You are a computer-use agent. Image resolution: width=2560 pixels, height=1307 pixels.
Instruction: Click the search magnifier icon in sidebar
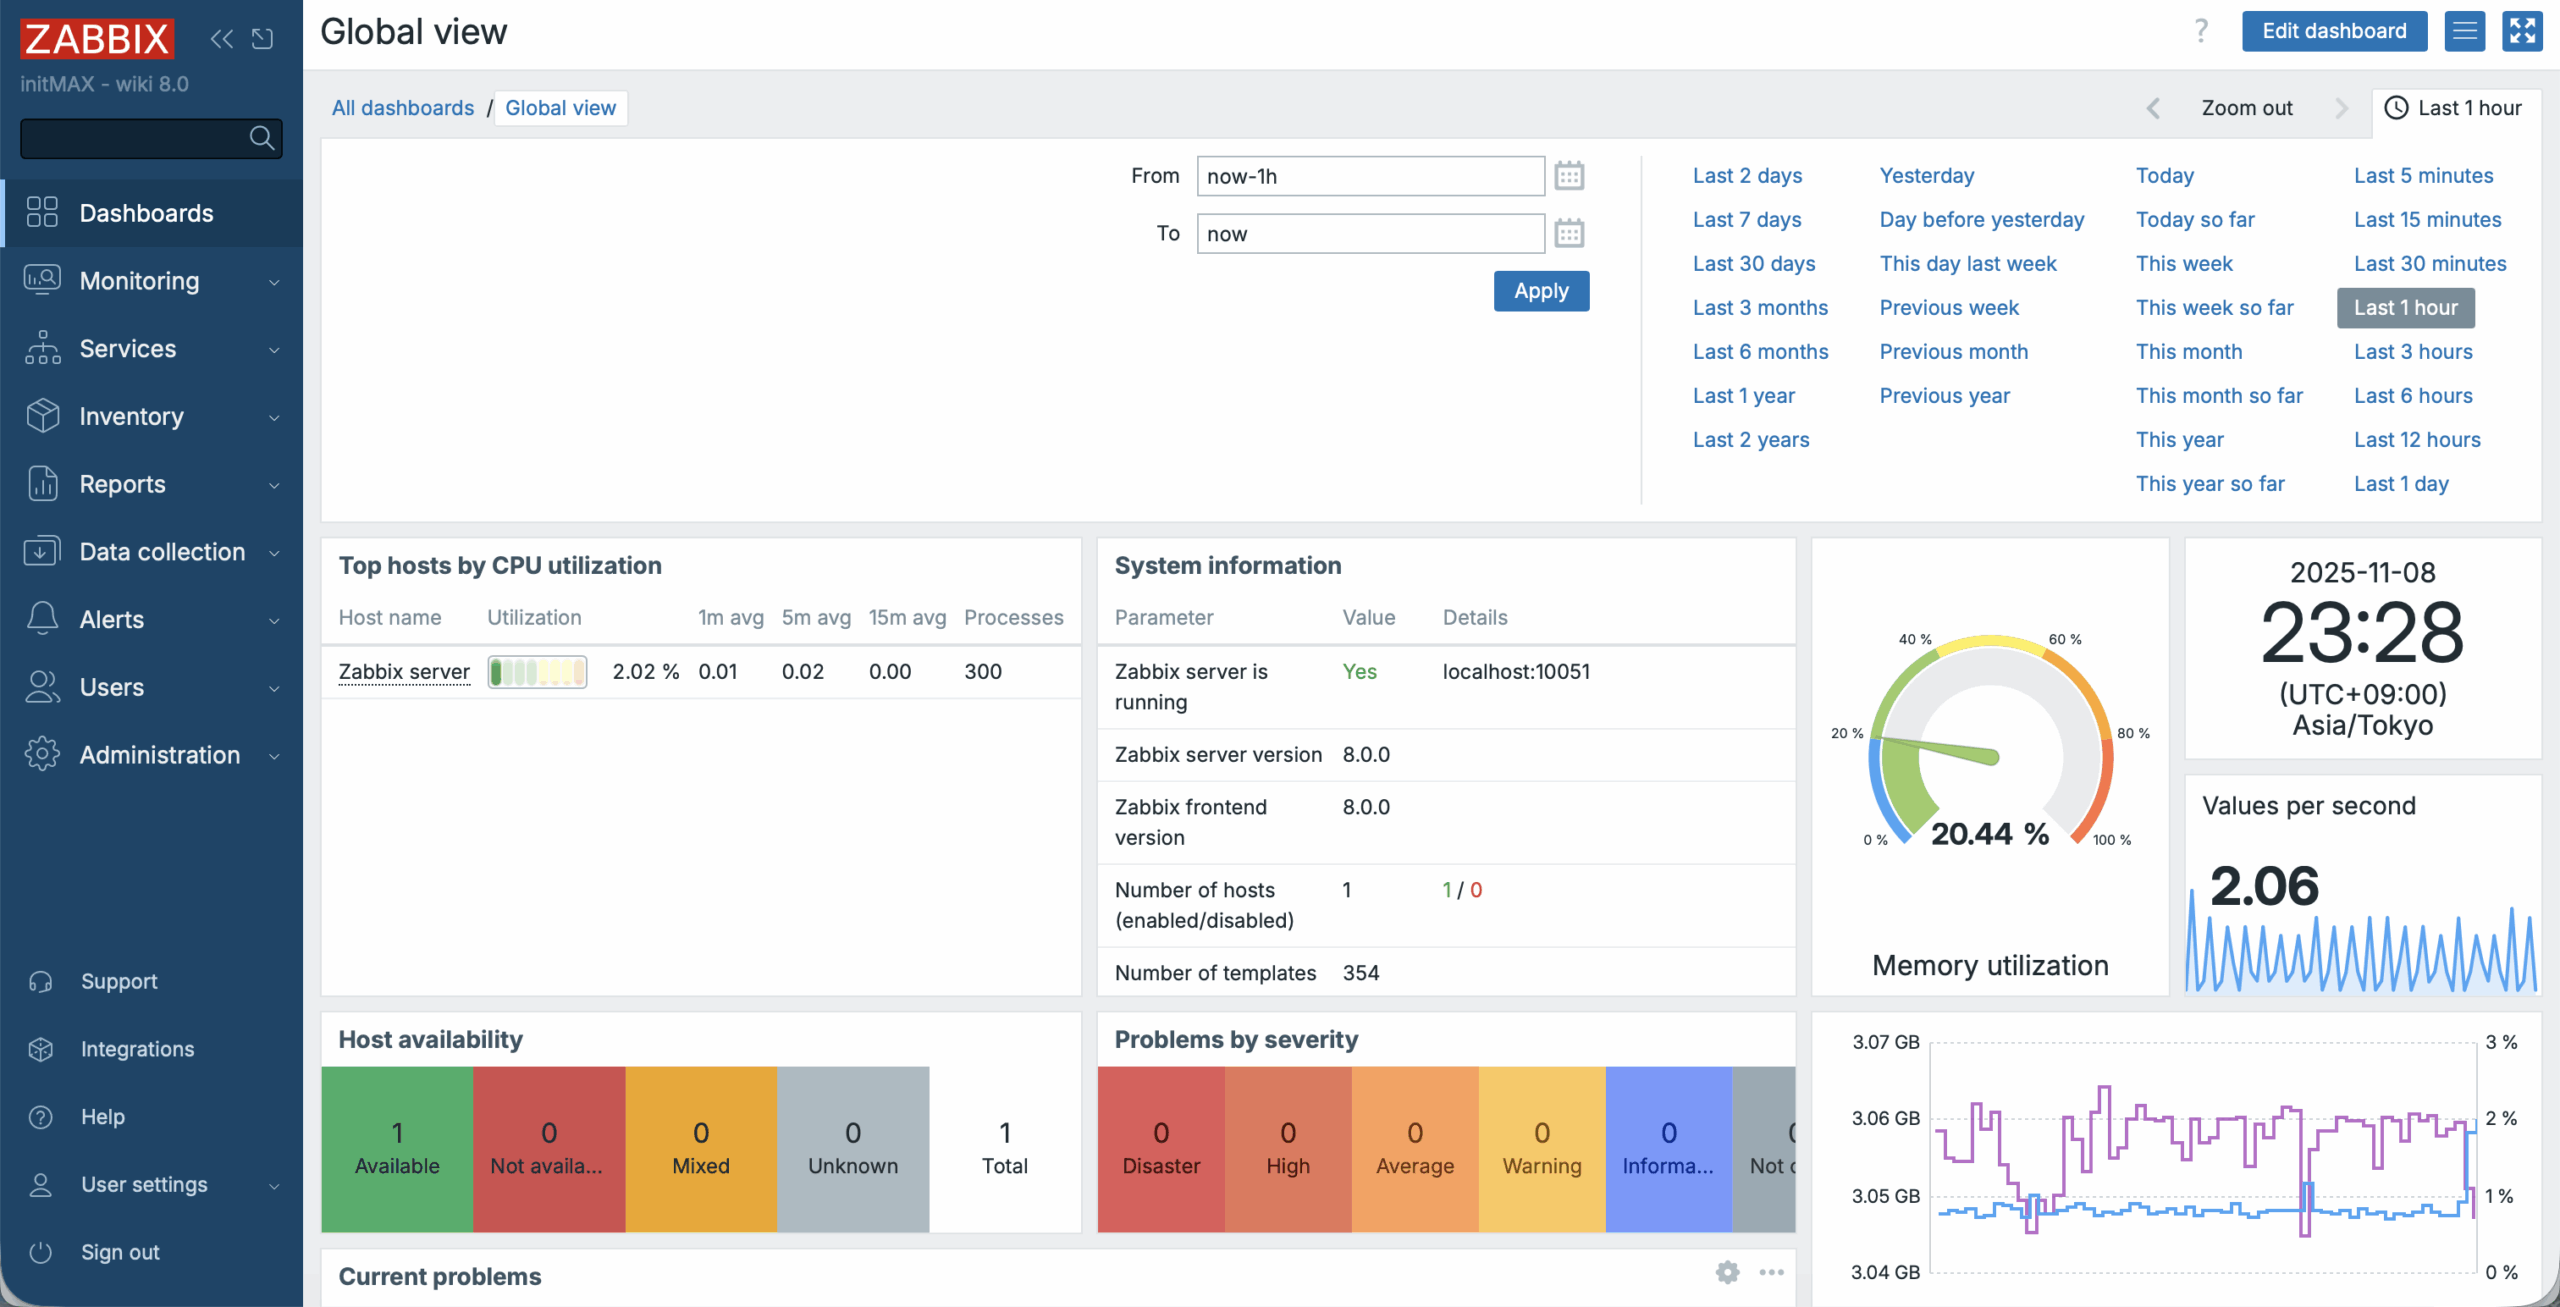click(262, 138)
